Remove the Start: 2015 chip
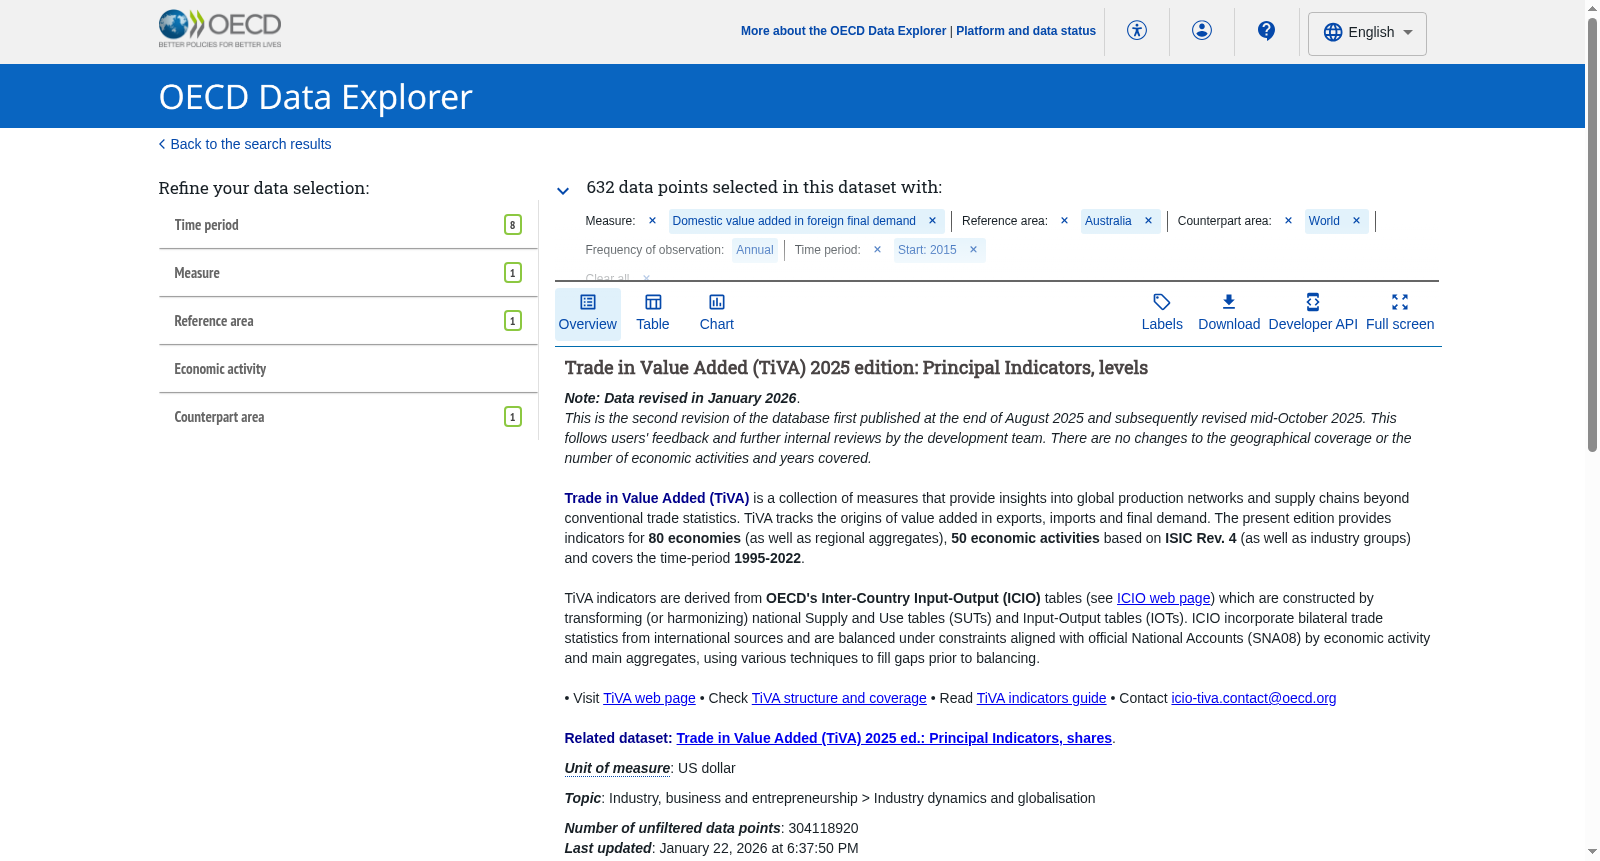This screenshot has width=1600, height=861. click(x=973, y=250)
